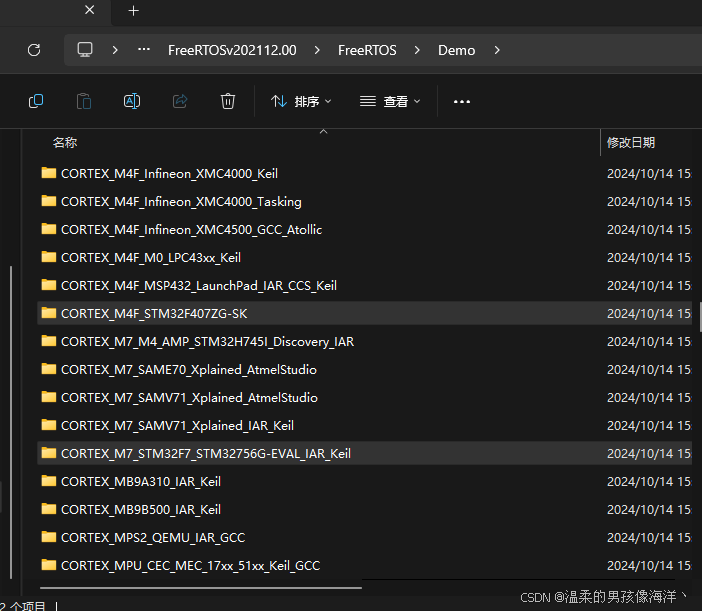Open the hidden path ellipsis in breadcrumb
This screenshot has width=702, height=611.
click(x=144, y=50)
